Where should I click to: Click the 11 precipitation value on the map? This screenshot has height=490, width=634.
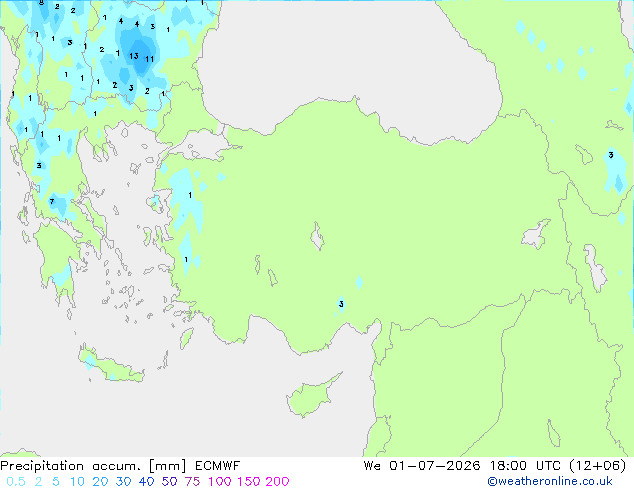[x=150, y=59]
